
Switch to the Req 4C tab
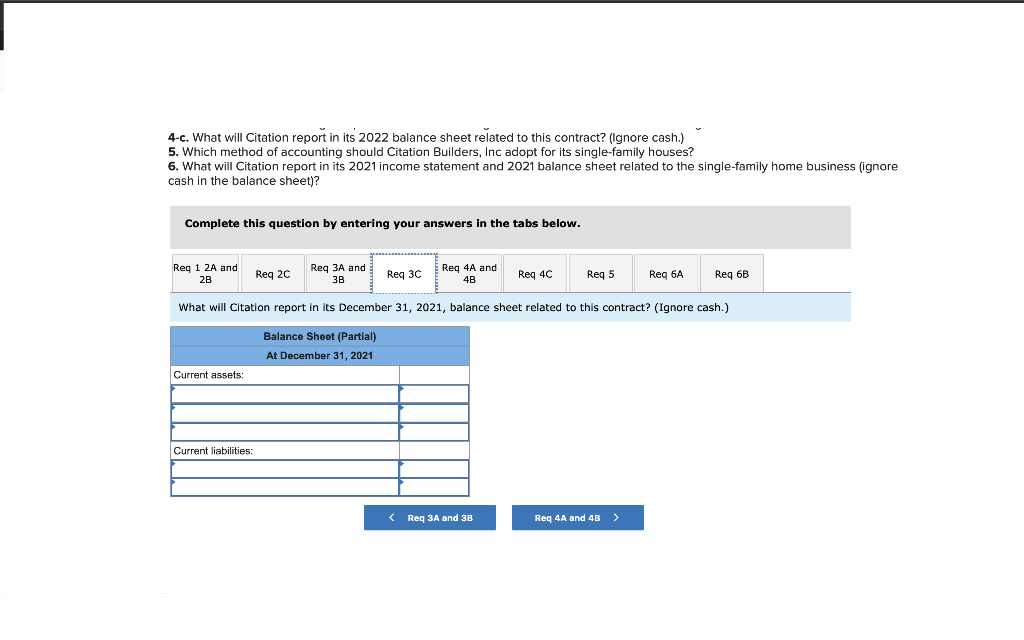tap(535, 274)
